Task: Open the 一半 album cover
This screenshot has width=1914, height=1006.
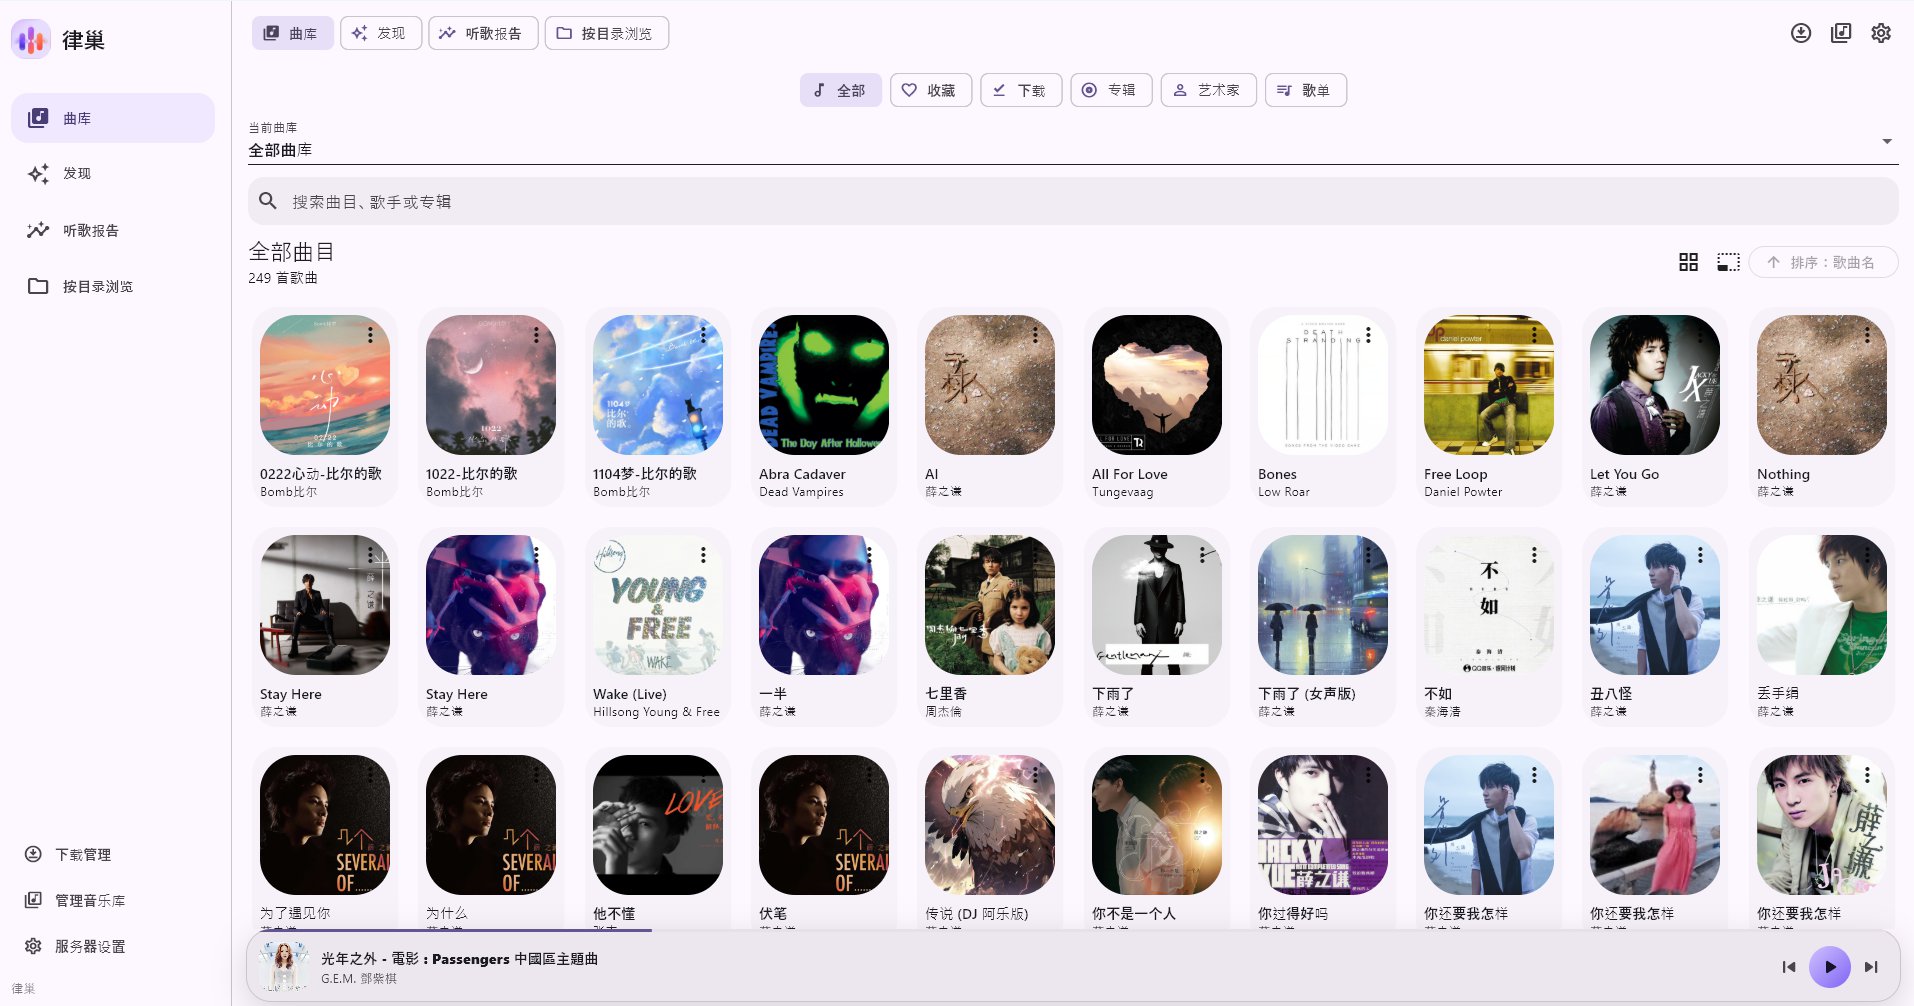Action: tap(824, 605)
